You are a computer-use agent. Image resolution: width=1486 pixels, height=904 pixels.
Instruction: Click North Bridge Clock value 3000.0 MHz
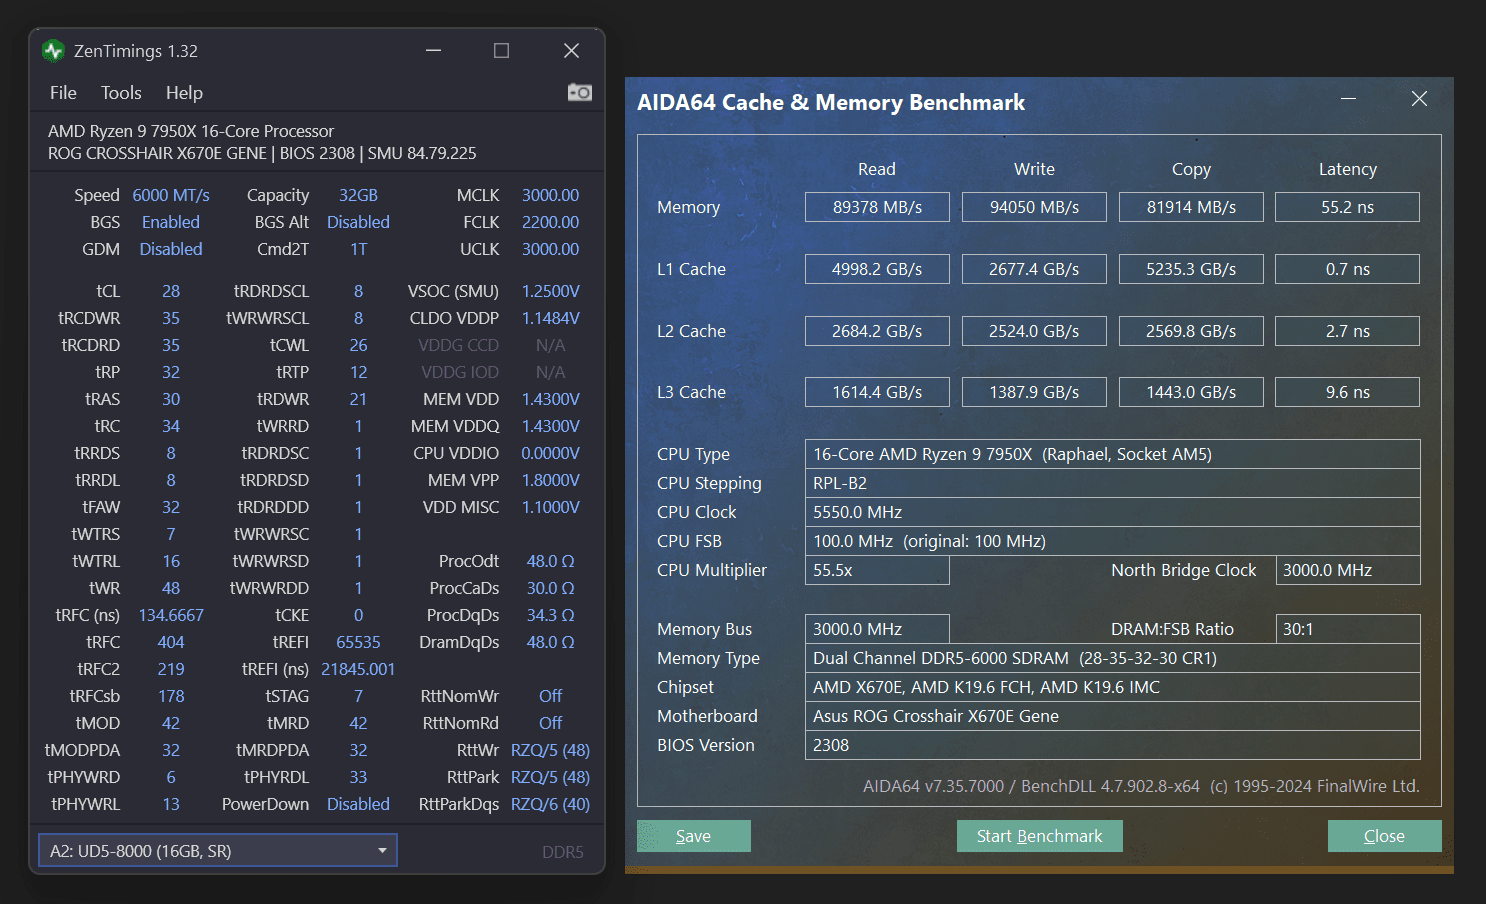click(x=1348, y=570)
